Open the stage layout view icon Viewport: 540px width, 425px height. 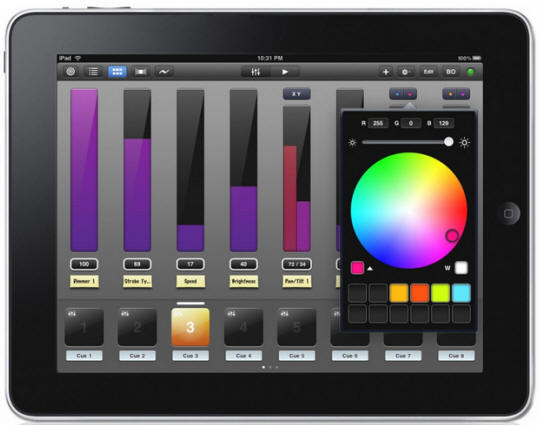[x=141, y=72]
